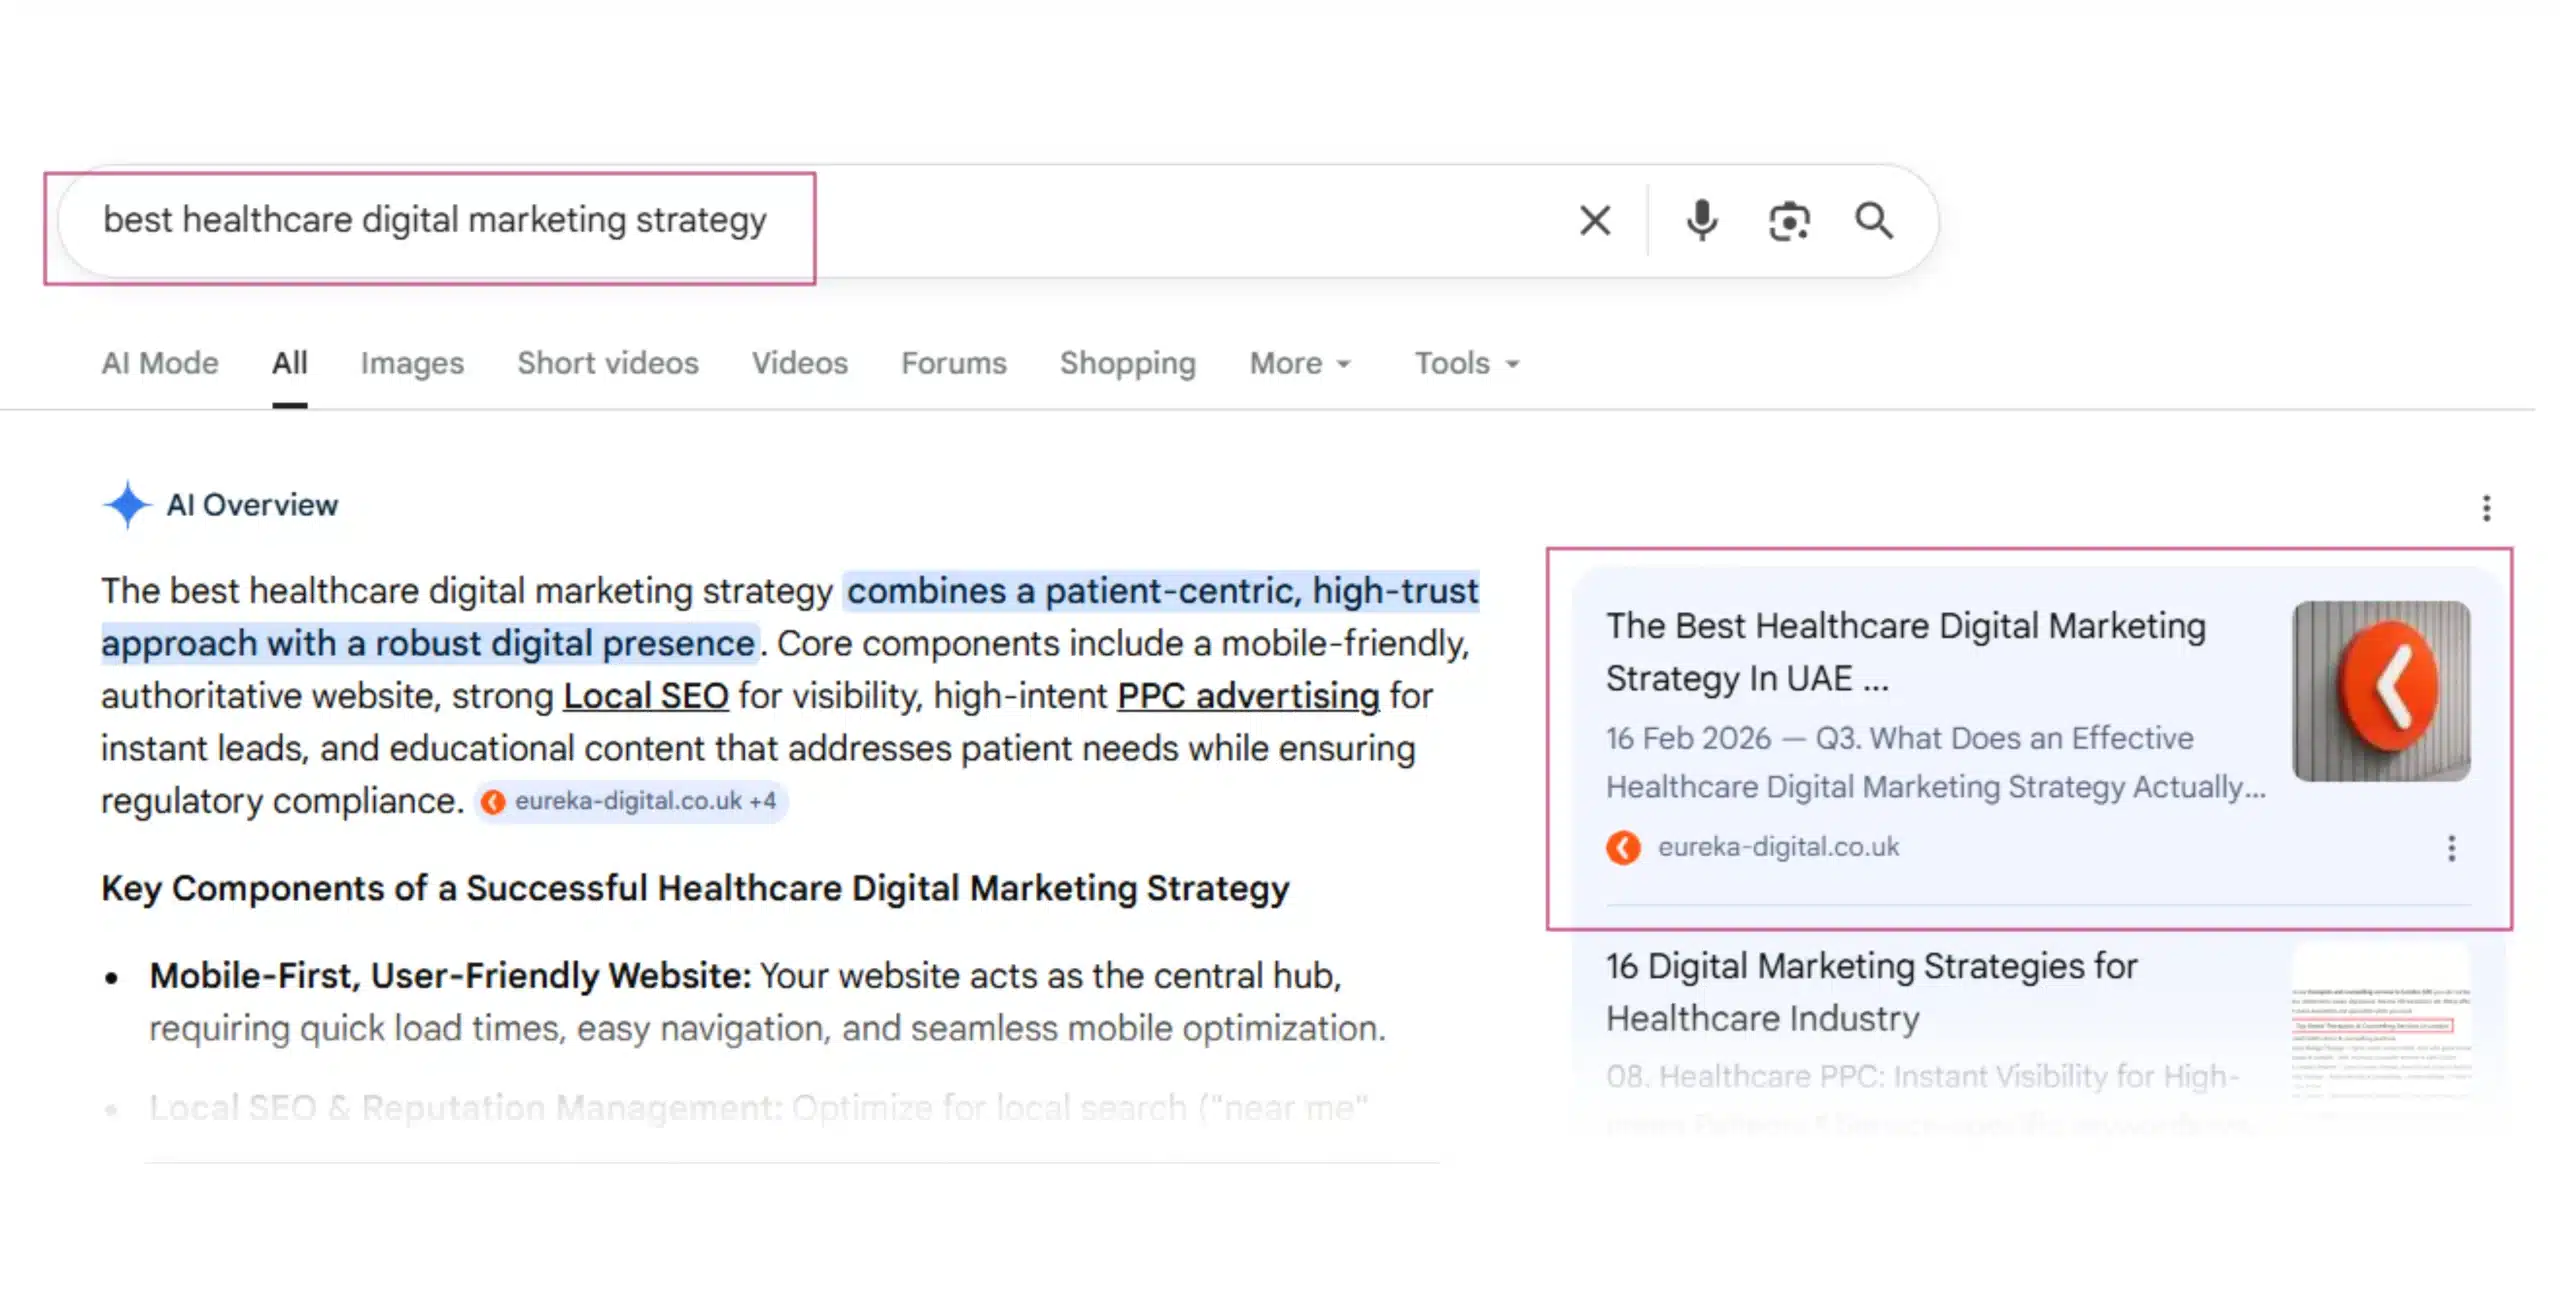Viewport: 2560px width, 1306px height.
Task: Open search by image camera icon
Action: click(1788, 221)
